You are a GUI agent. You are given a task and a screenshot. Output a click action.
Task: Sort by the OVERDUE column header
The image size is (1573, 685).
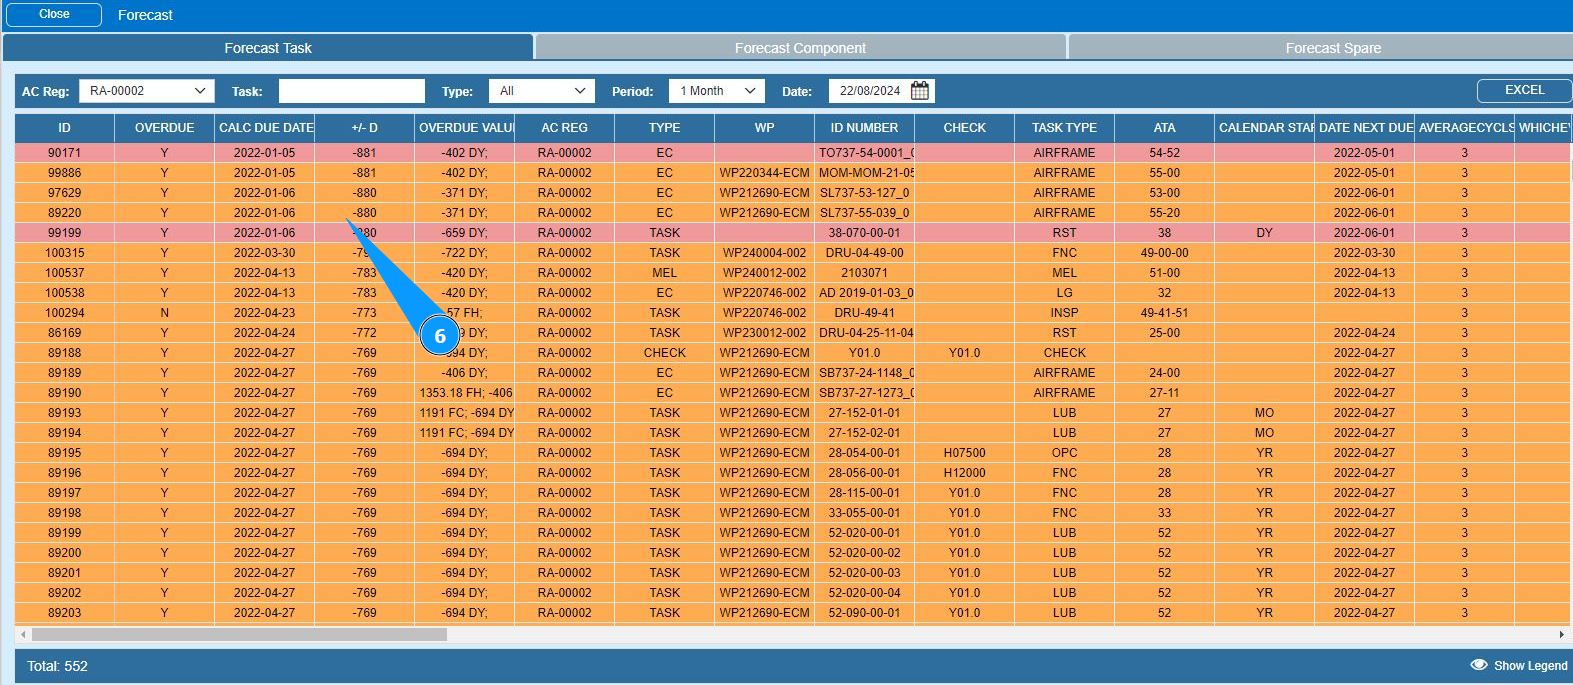(x=164, y=128)
